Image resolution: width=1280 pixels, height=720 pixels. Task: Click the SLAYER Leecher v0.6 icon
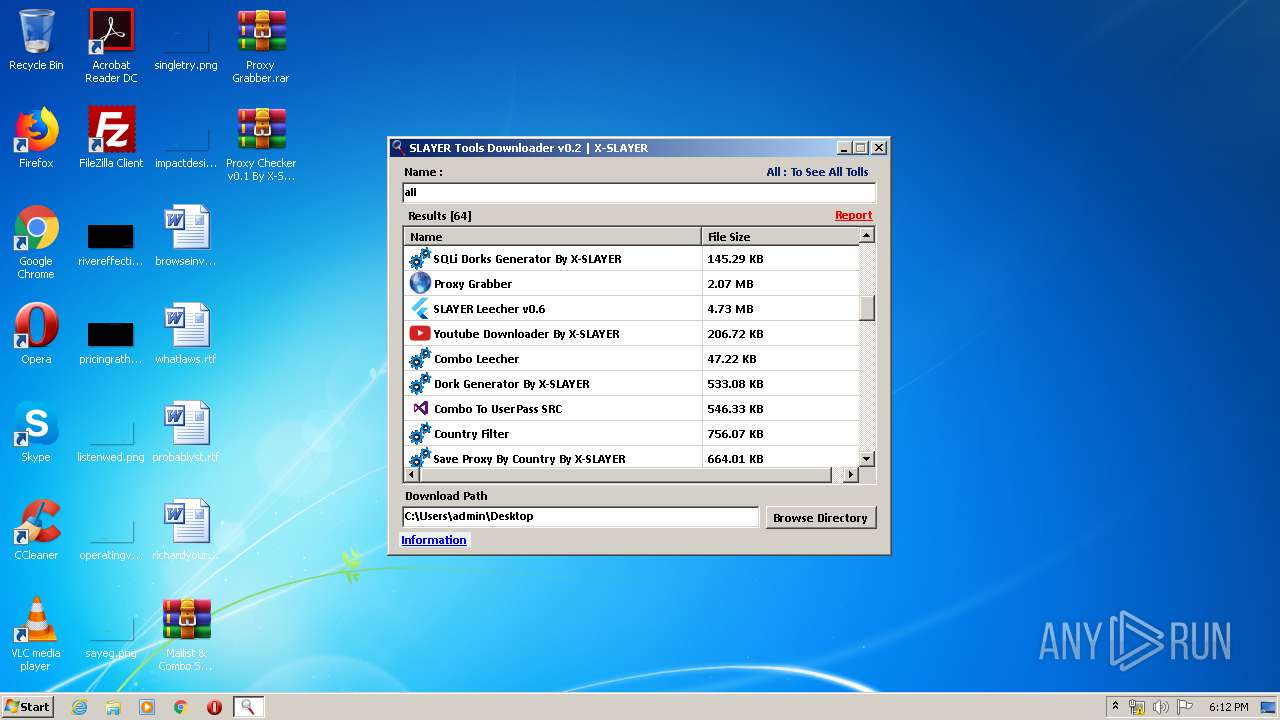pos(420,309)
